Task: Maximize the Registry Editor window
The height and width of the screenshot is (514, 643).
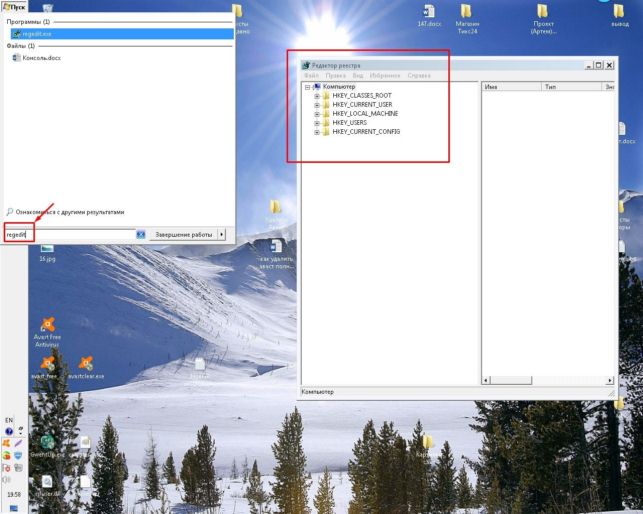Action: point(599,65)
